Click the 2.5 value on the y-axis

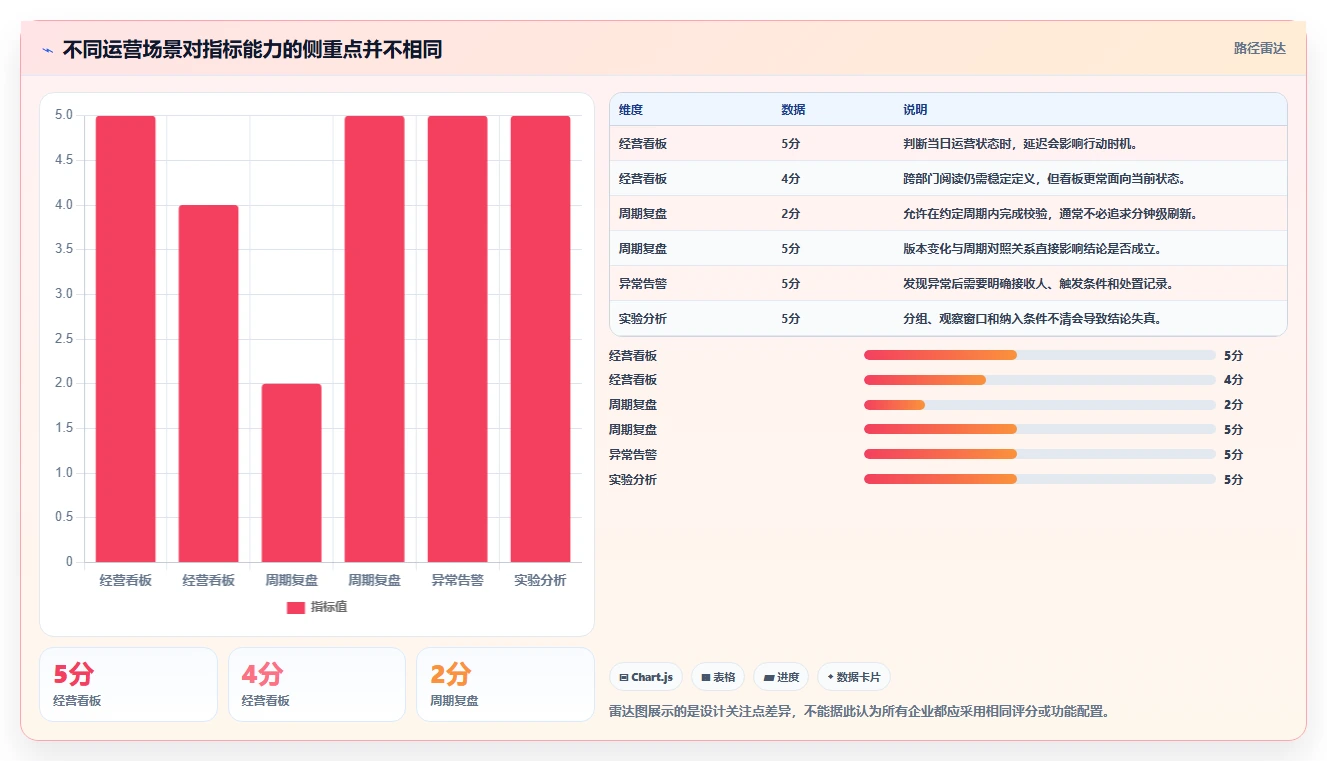tap(63, 339)
